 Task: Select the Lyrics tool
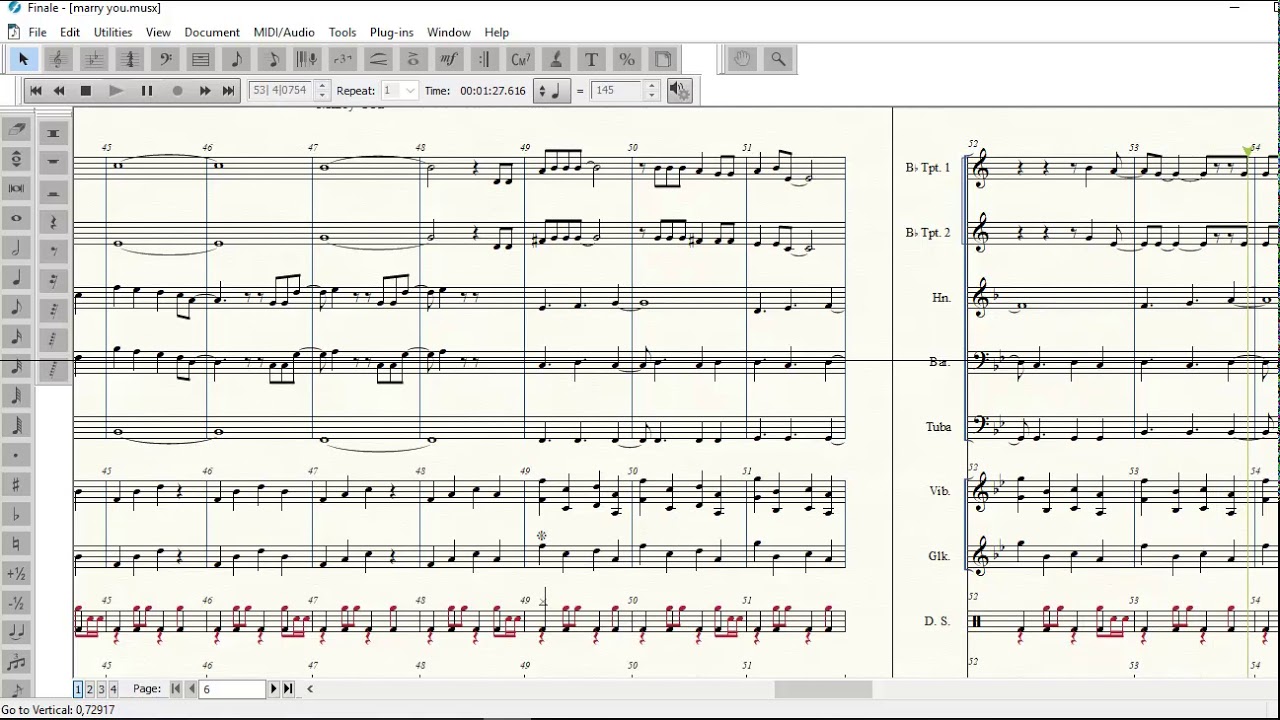(x=556, y=59)
